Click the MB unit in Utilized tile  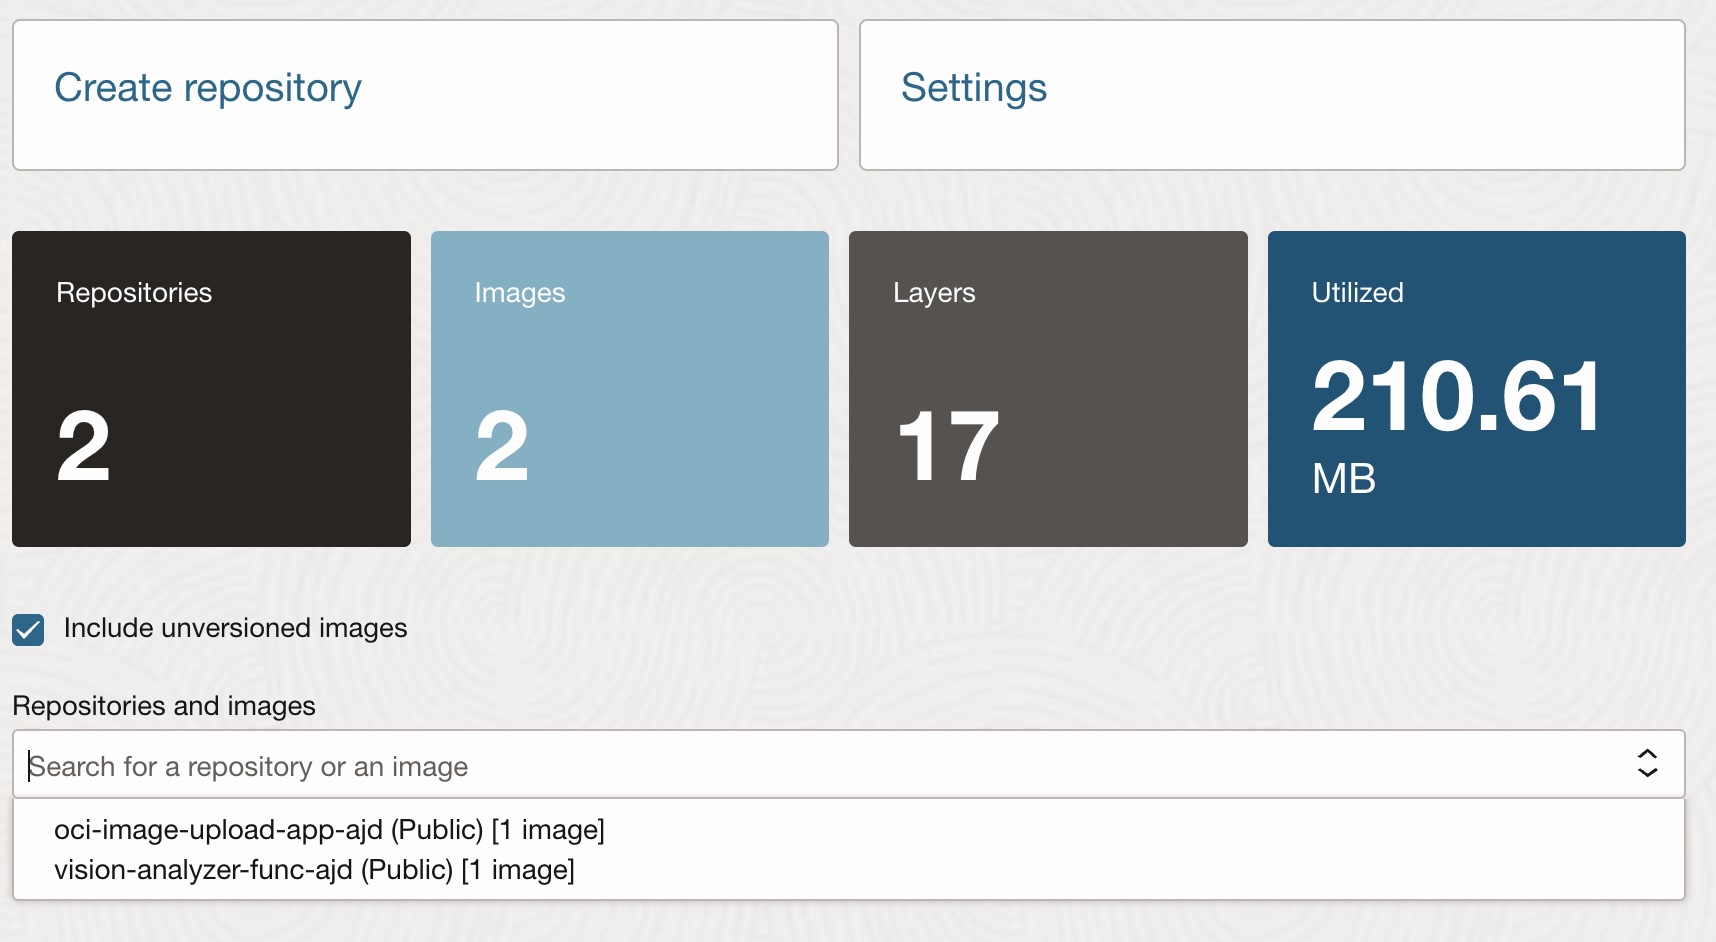click(1343, 479)
